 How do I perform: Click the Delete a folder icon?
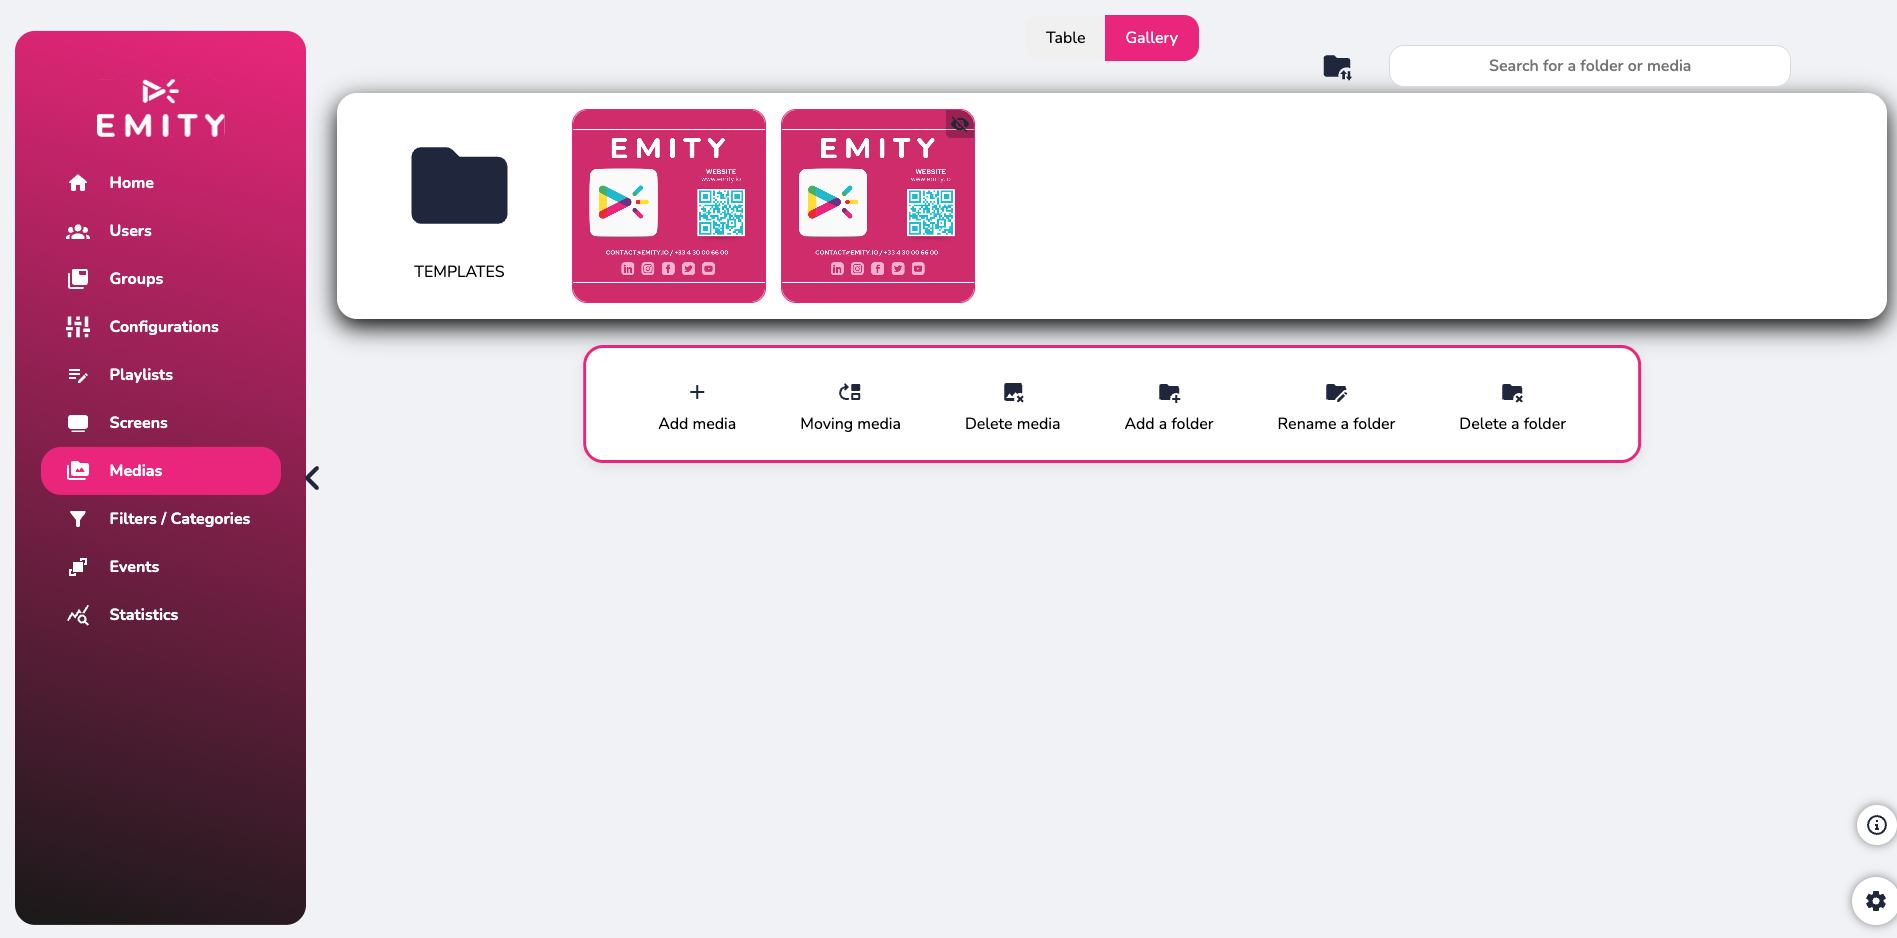(x=1512, y=392)
